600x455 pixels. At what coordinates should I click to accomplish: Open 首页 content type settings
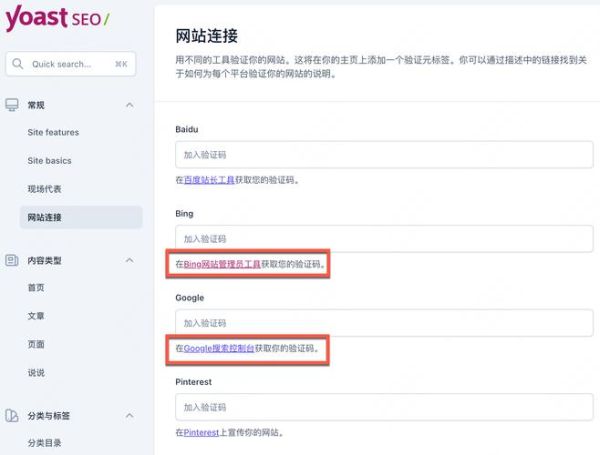36,287
